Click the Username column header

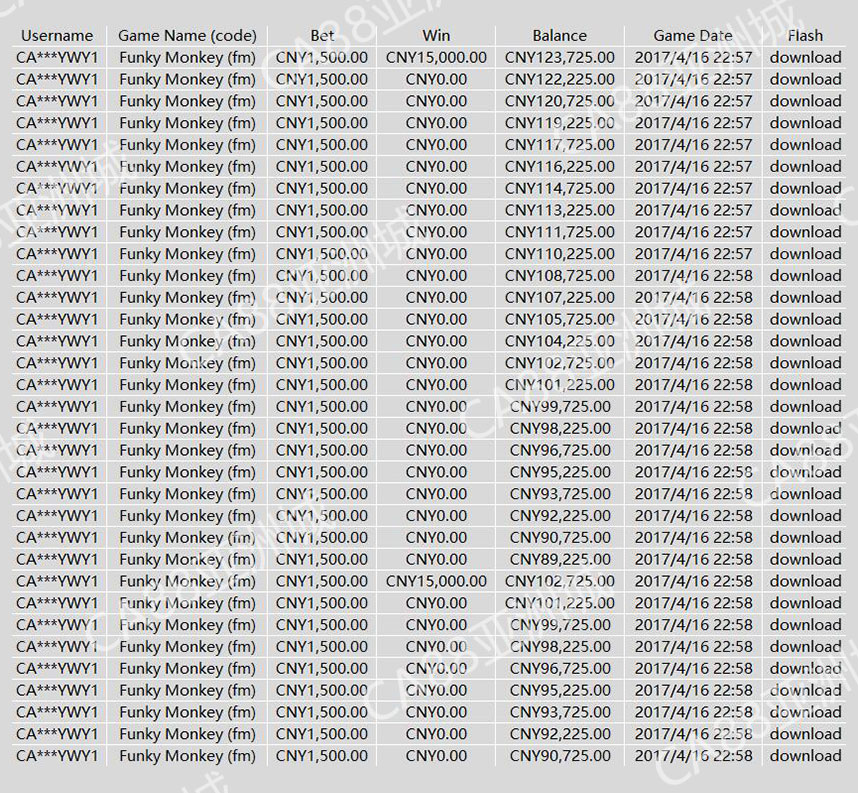[x=57, y=36]
